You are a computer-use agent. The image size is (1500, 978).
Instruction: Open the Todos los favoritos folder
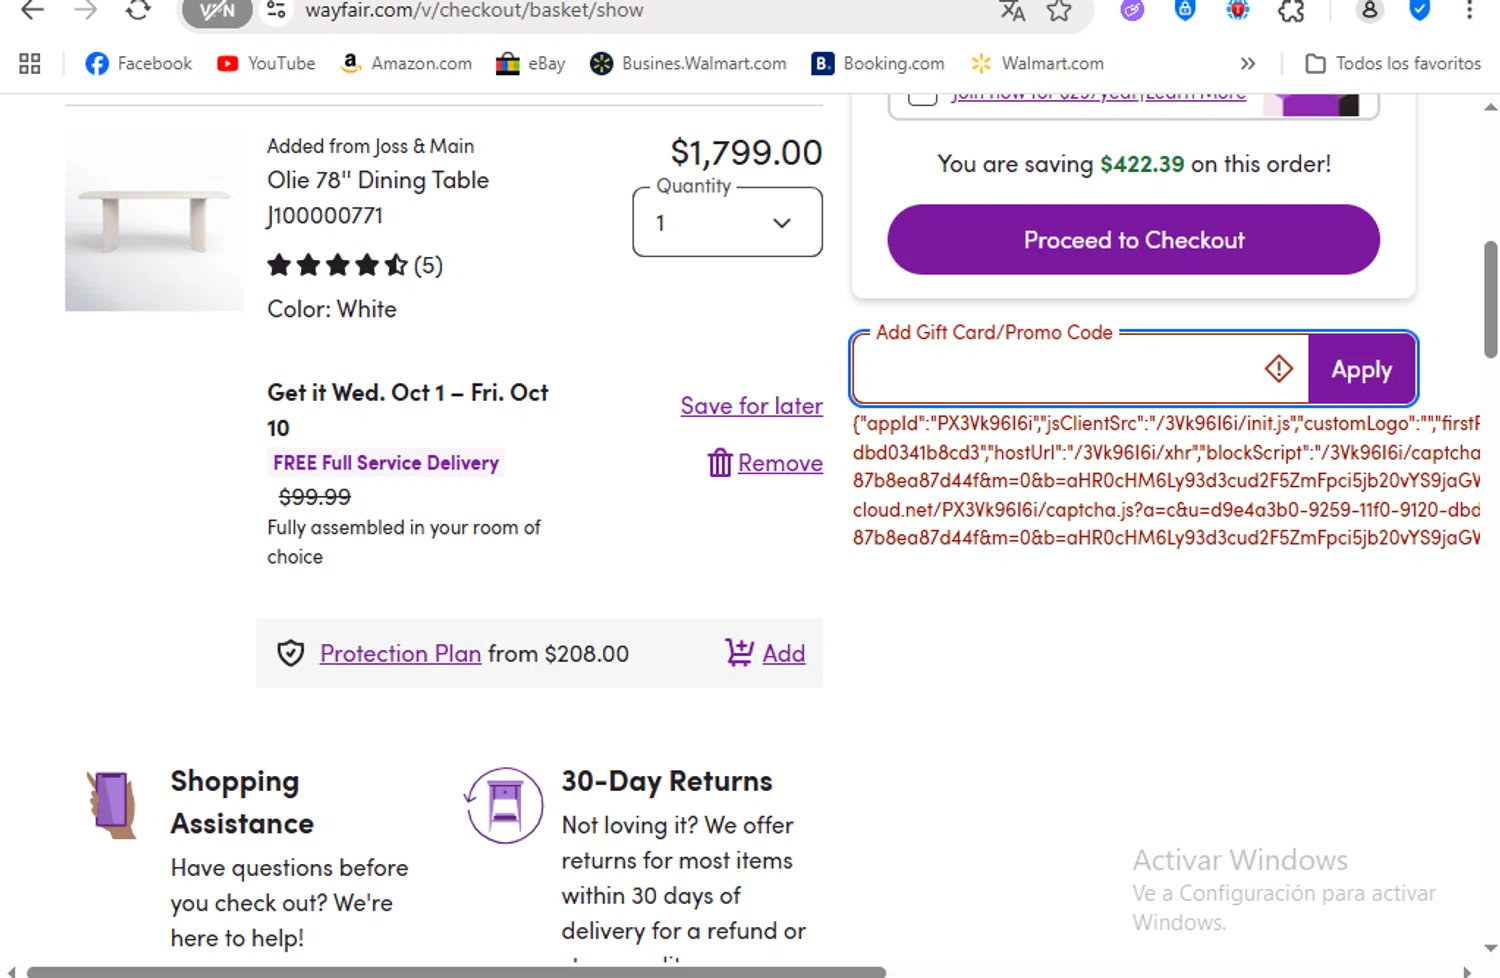coord(1393,63)
